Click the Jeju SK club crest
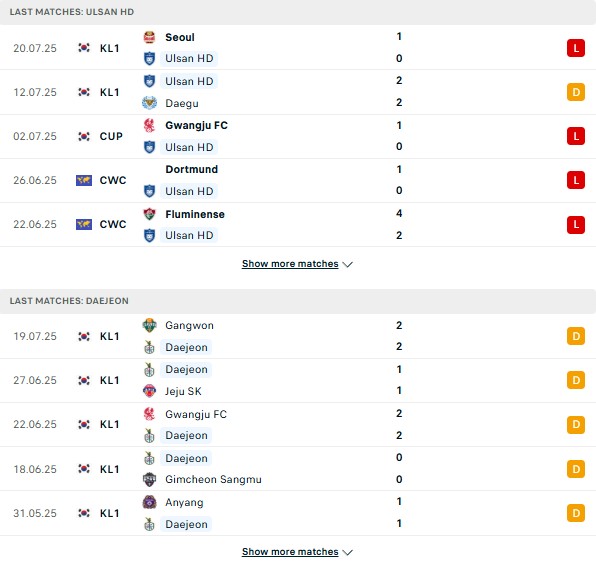This screenshot has width=596, height=570. click(149, 391)
